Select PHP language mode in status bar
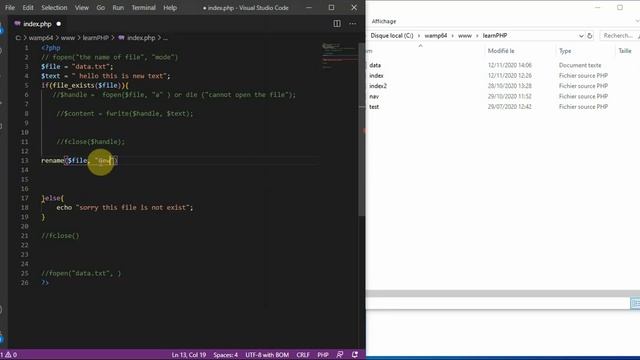Viewport: 640px width, 360px height. point(323,355)
